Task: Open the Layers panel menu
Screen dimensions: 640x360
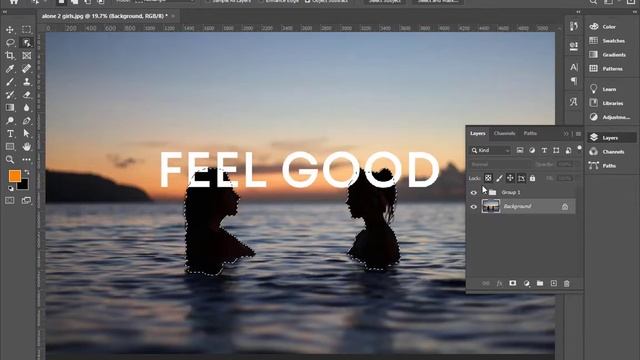Action: tap(578, 134)
